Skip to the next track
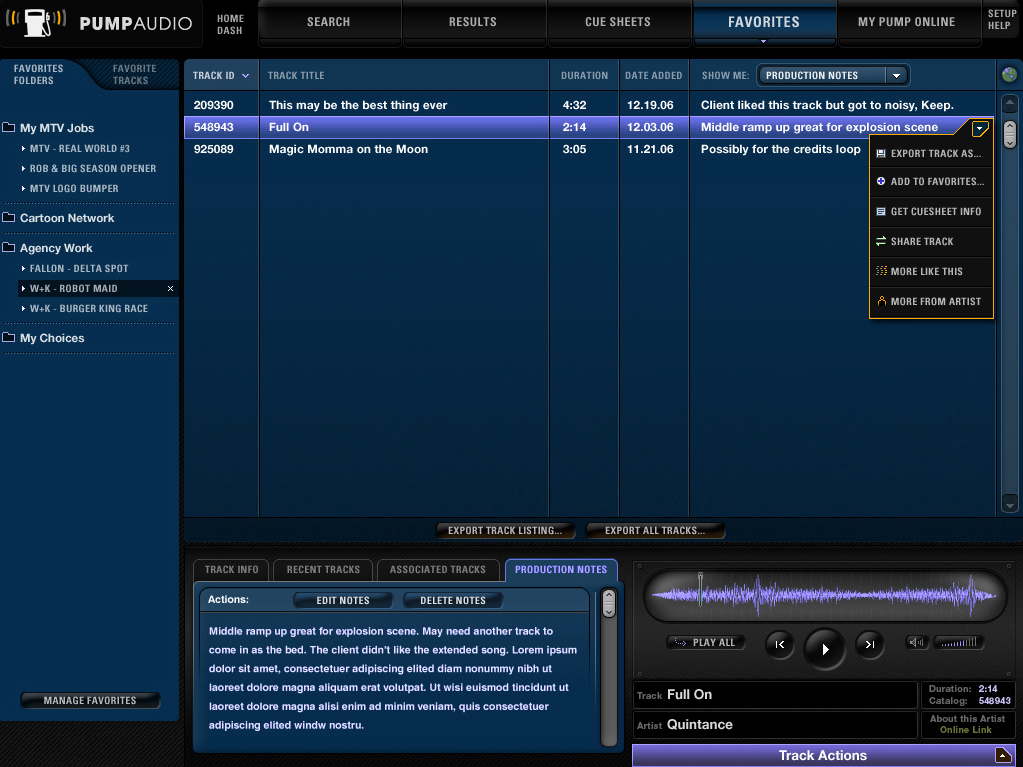 [870, 644]
